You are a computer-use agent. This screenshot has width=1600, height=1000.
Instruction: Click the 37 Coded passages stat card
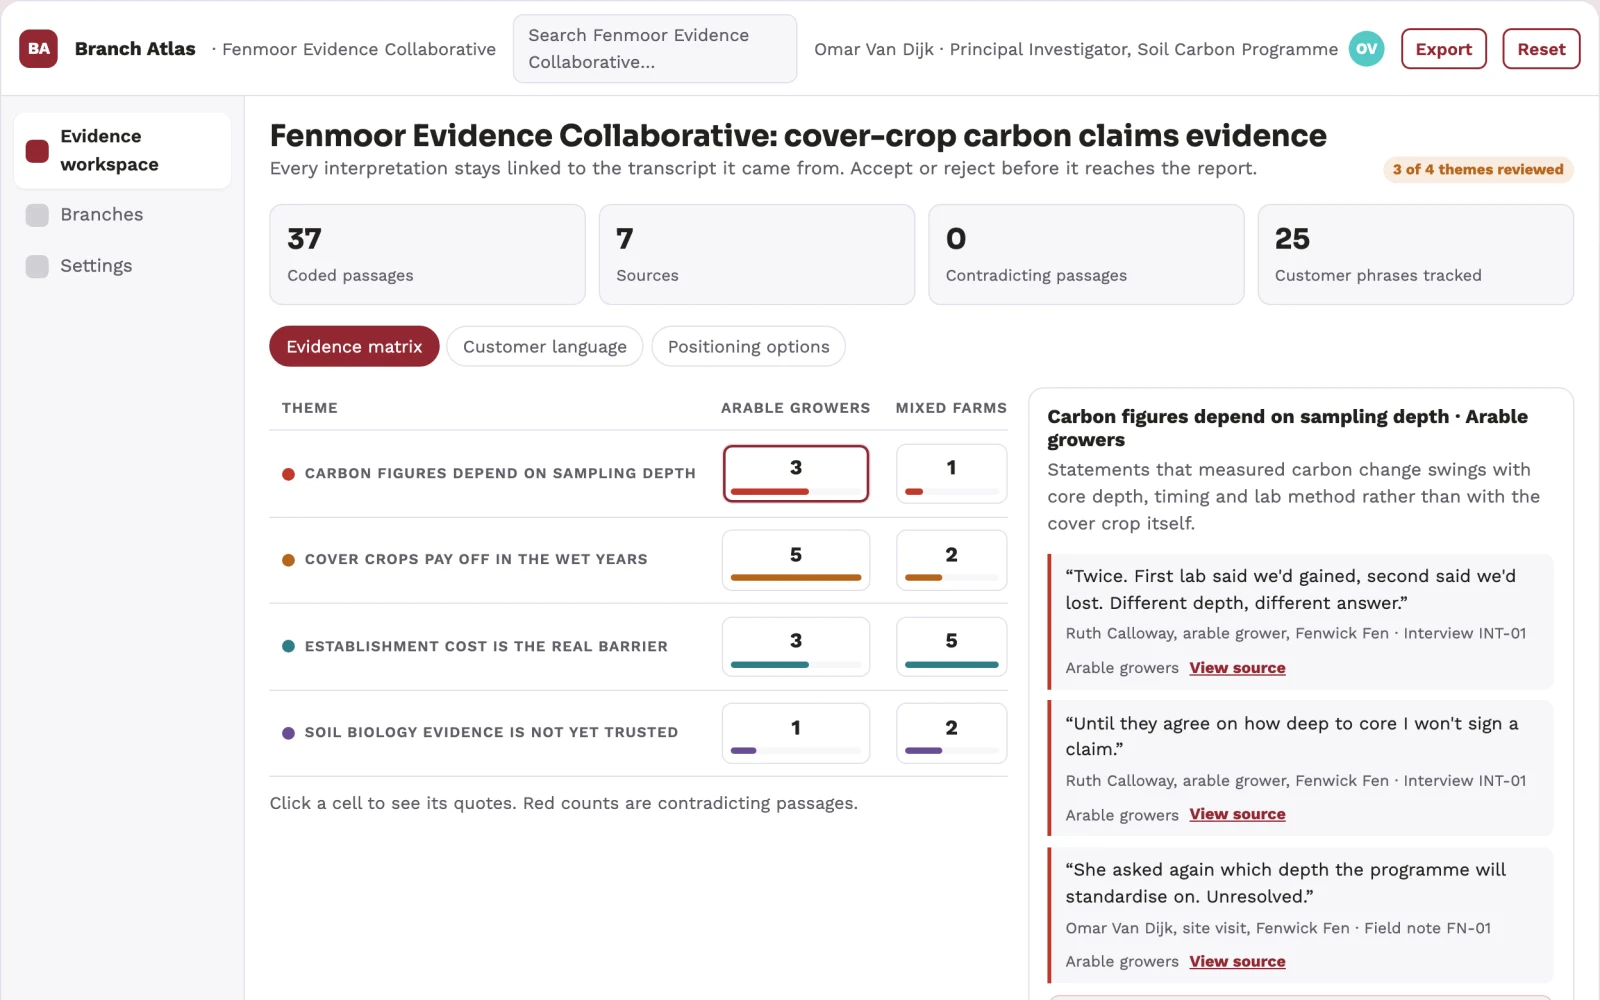428,255
